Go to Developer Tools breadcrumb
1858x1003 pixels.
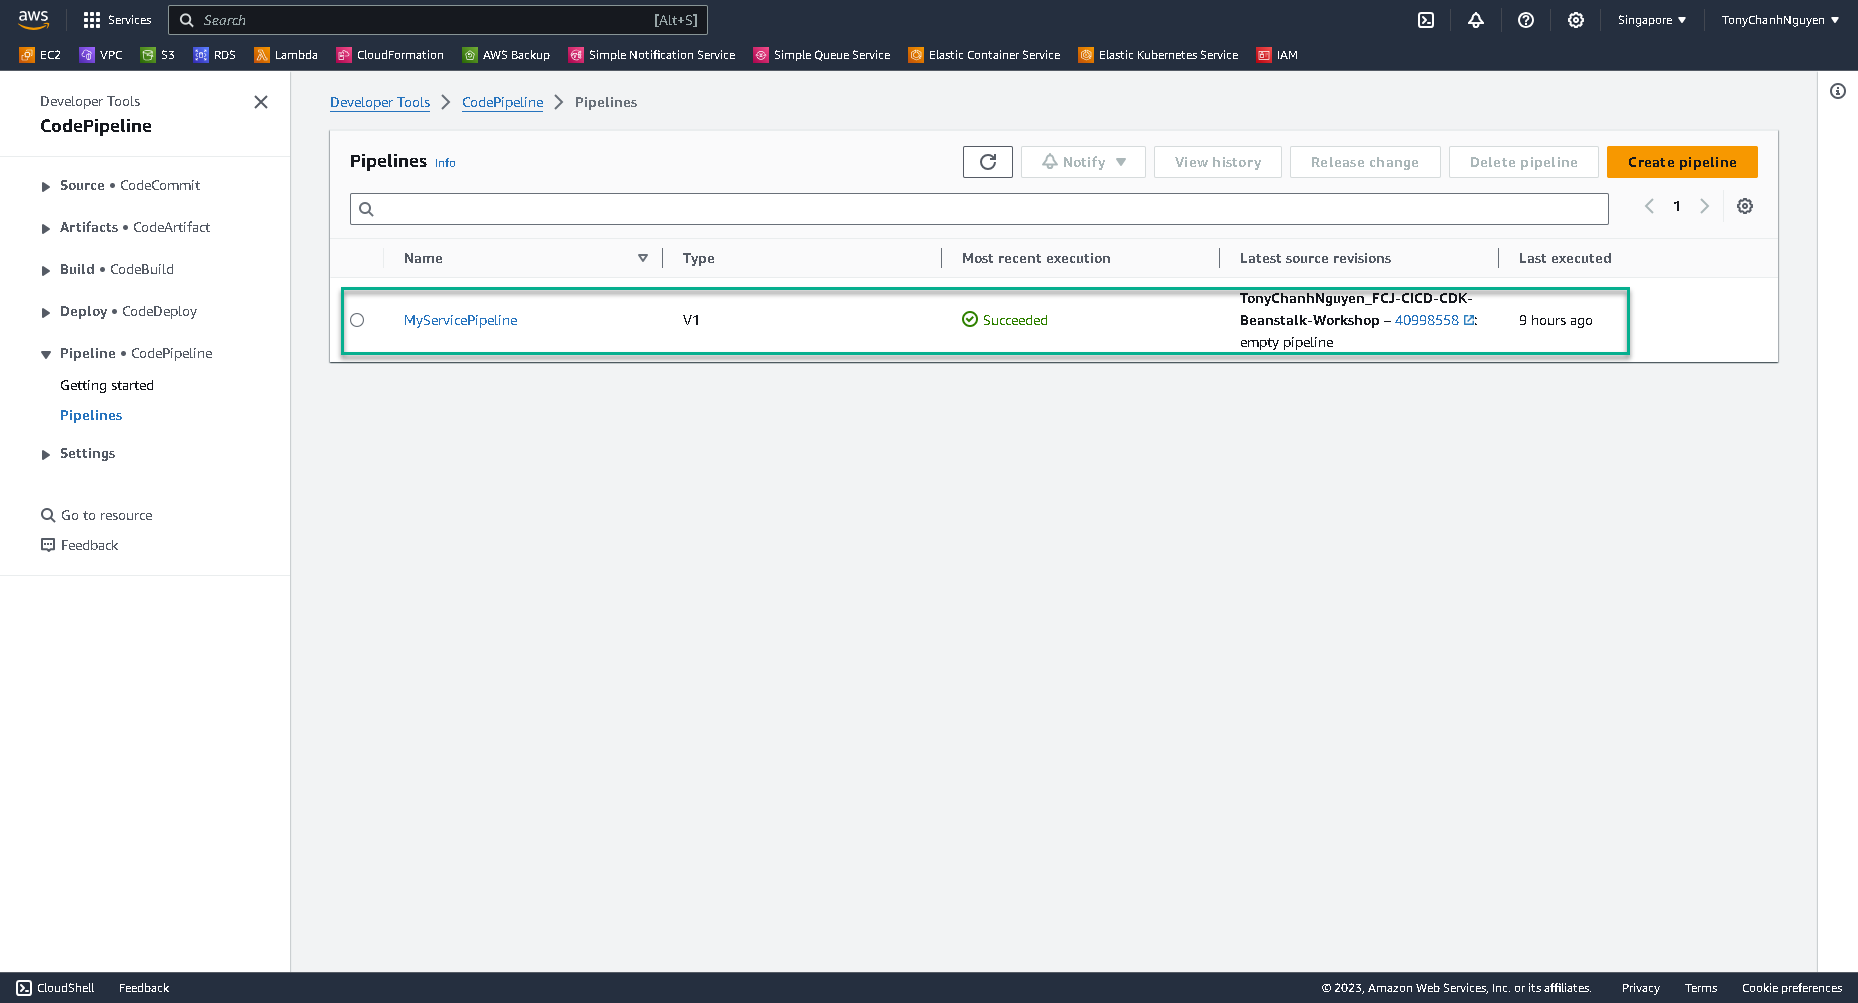click(380, 102)
